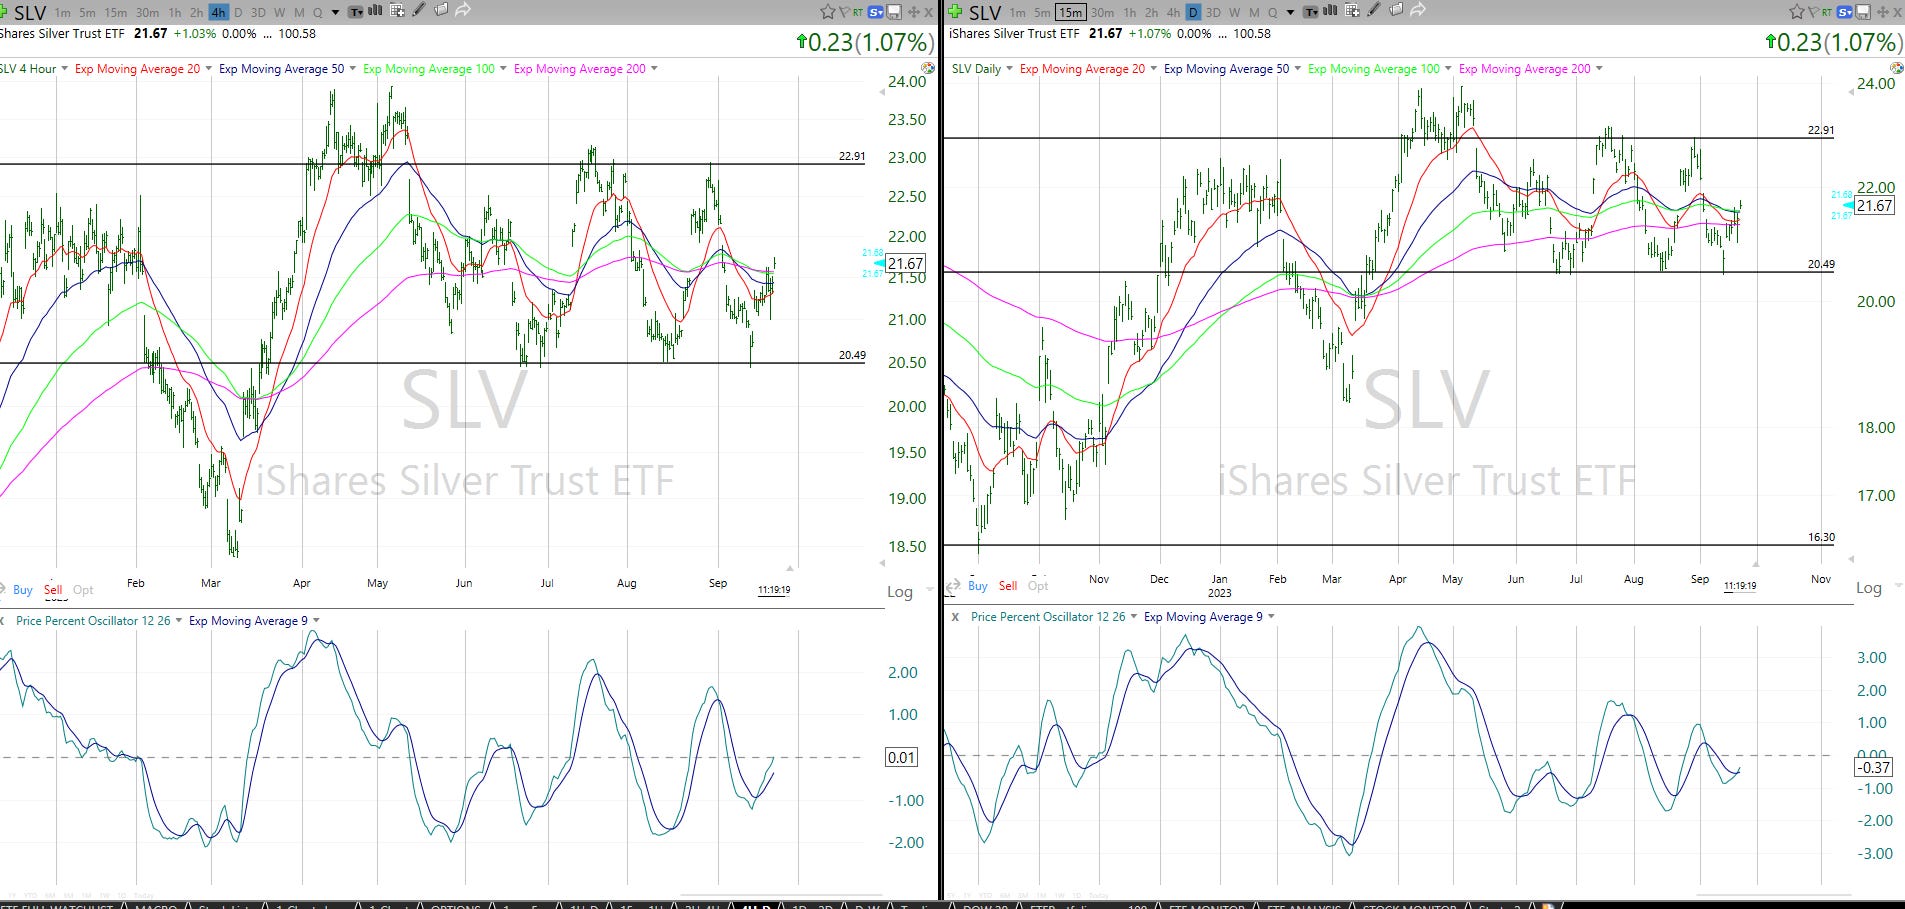Switch right chart to 4h timeframe
This screenshot has width=1905, height=909.
pos(1173,13)
